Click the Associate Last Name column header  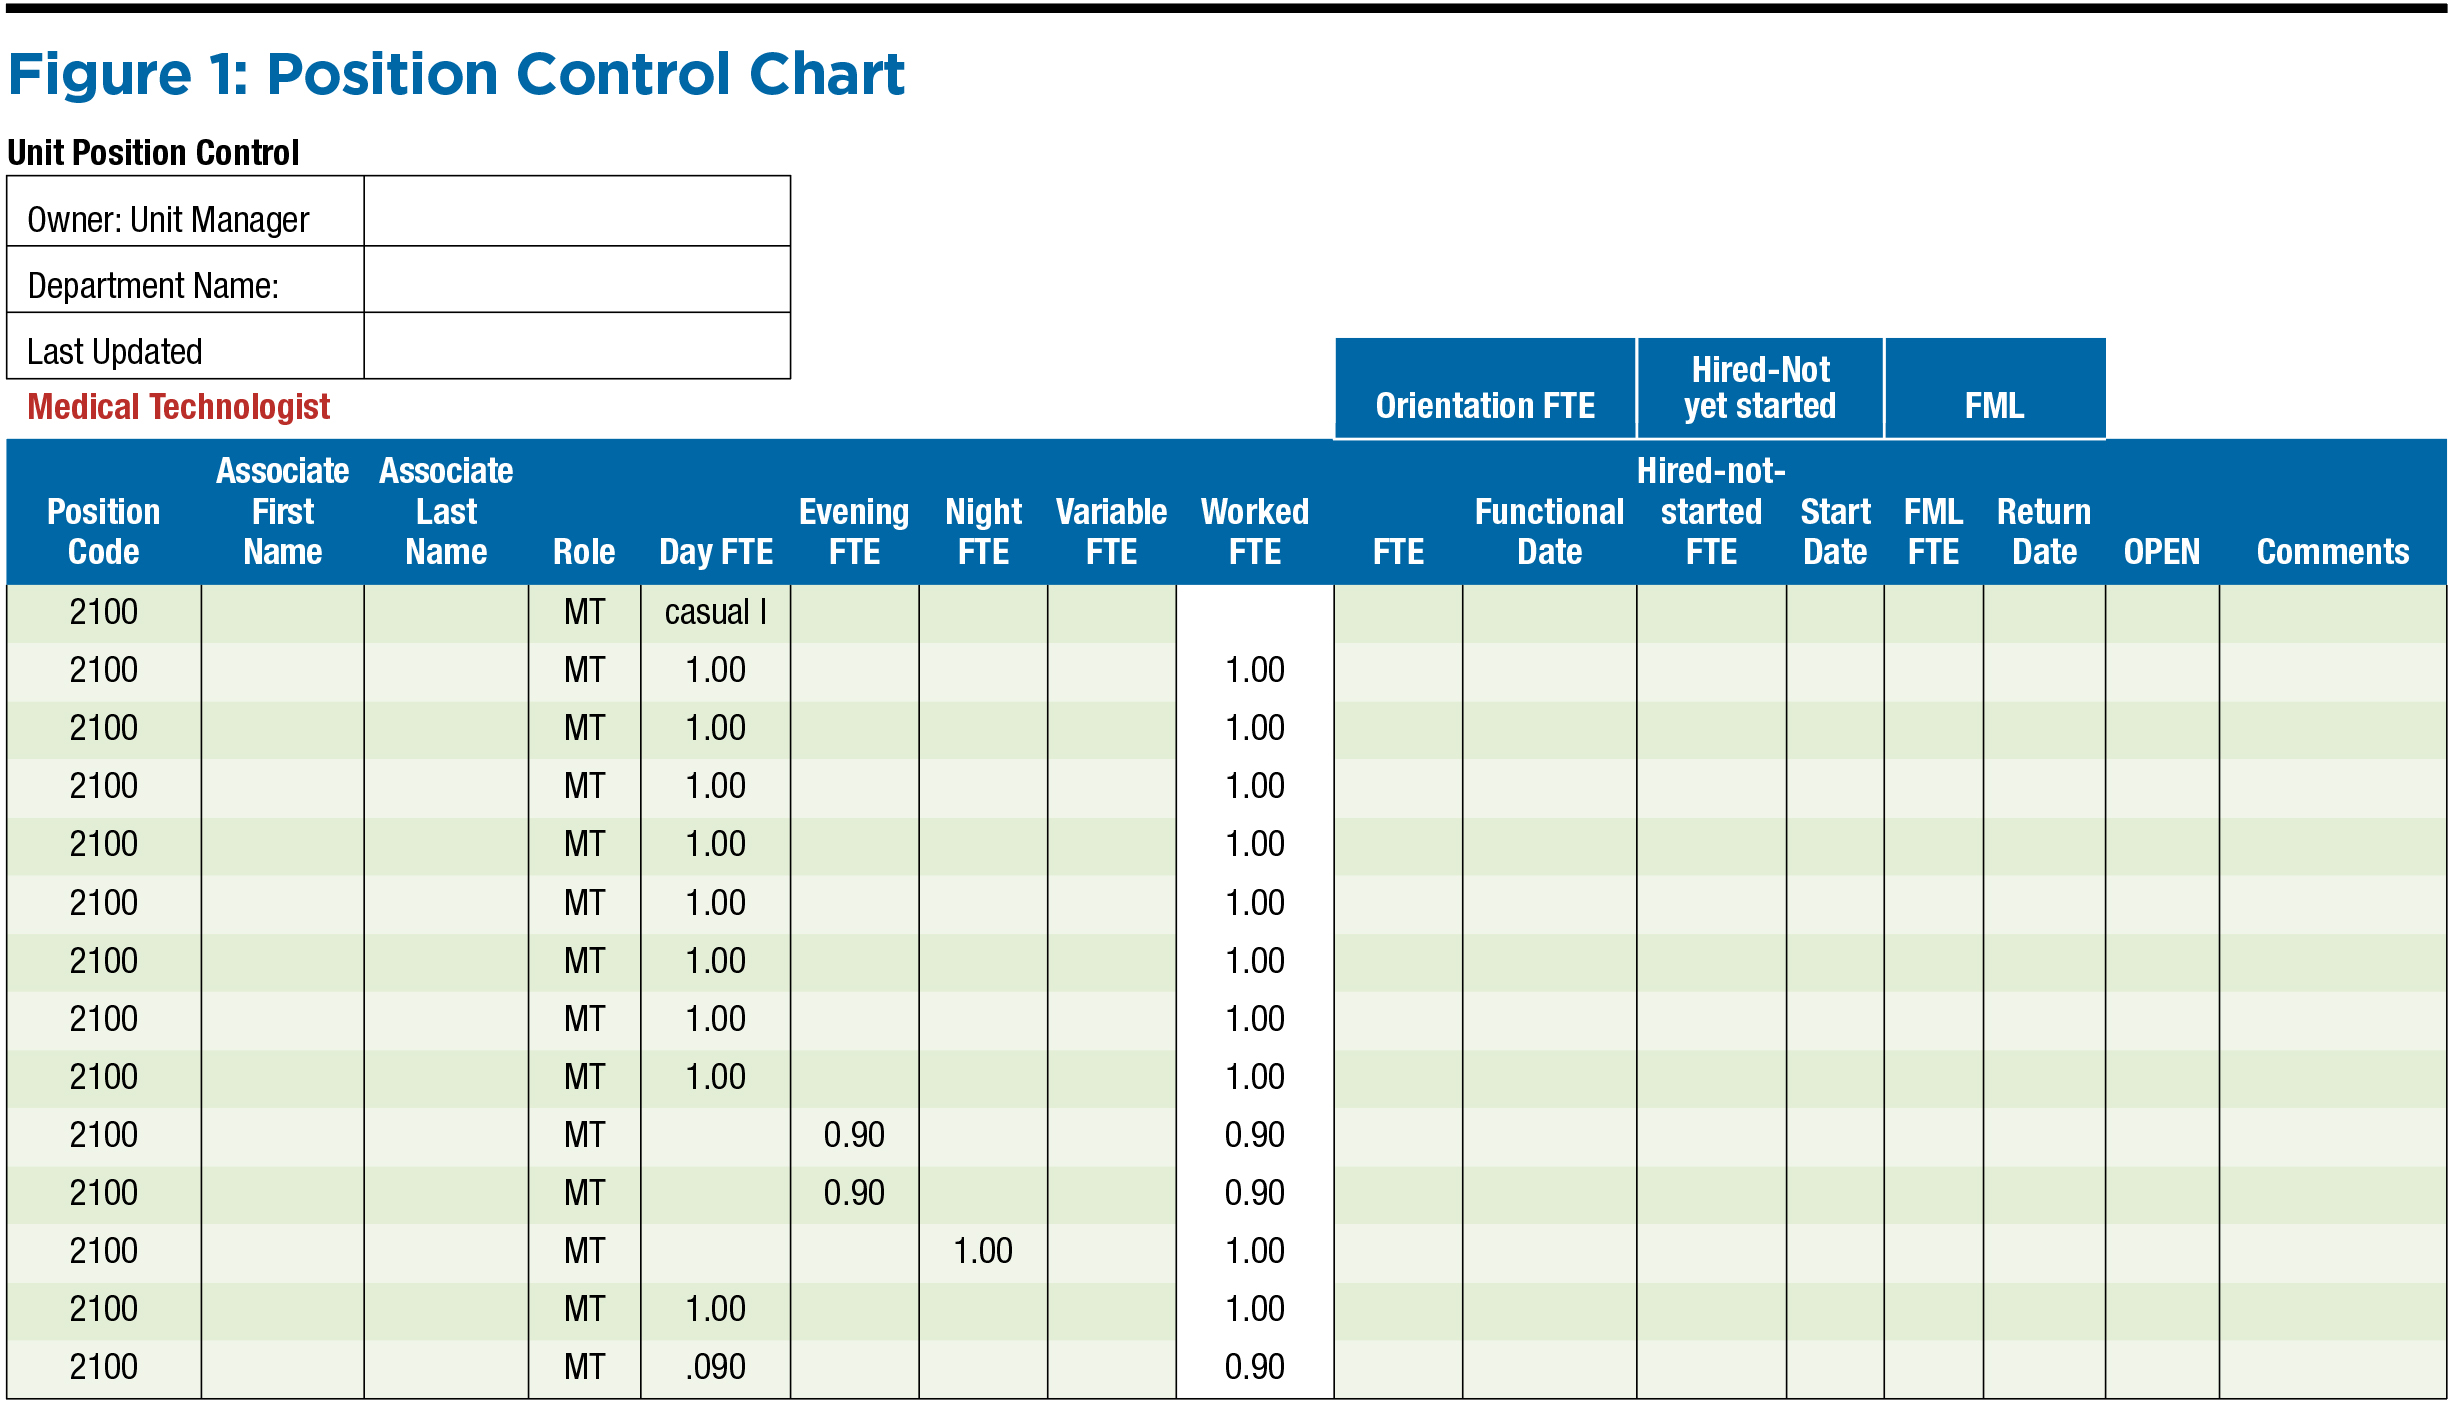point(446,511)
